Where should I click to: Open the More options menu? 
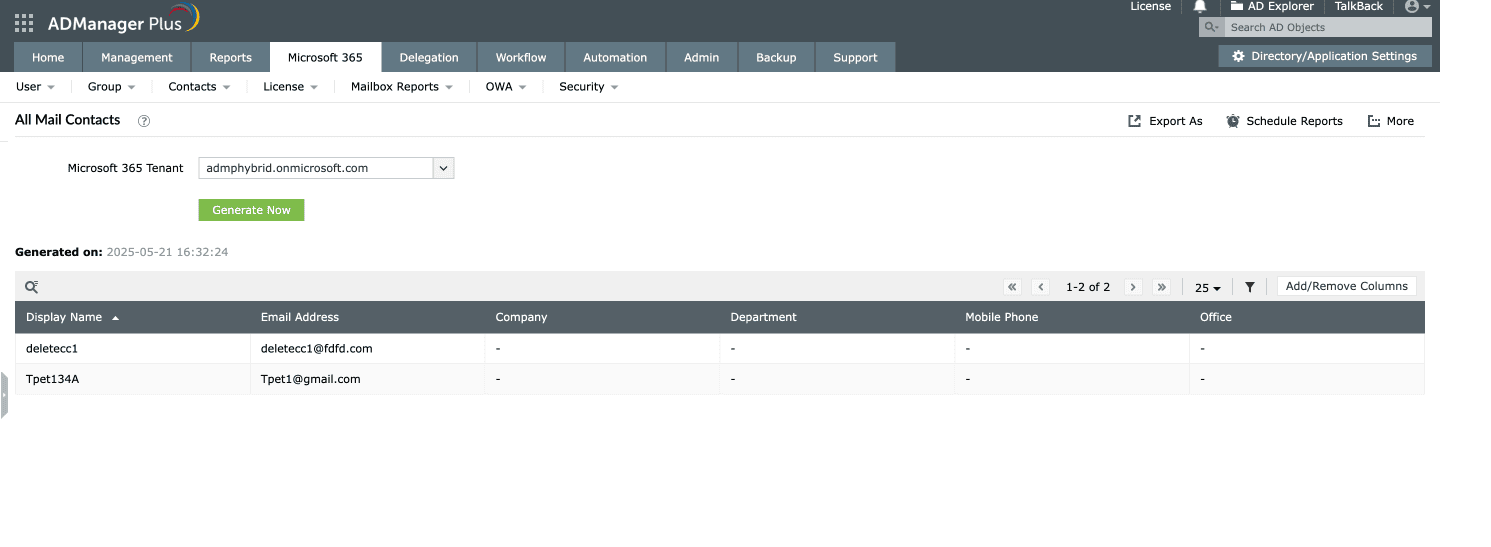tap(1391, 121)
